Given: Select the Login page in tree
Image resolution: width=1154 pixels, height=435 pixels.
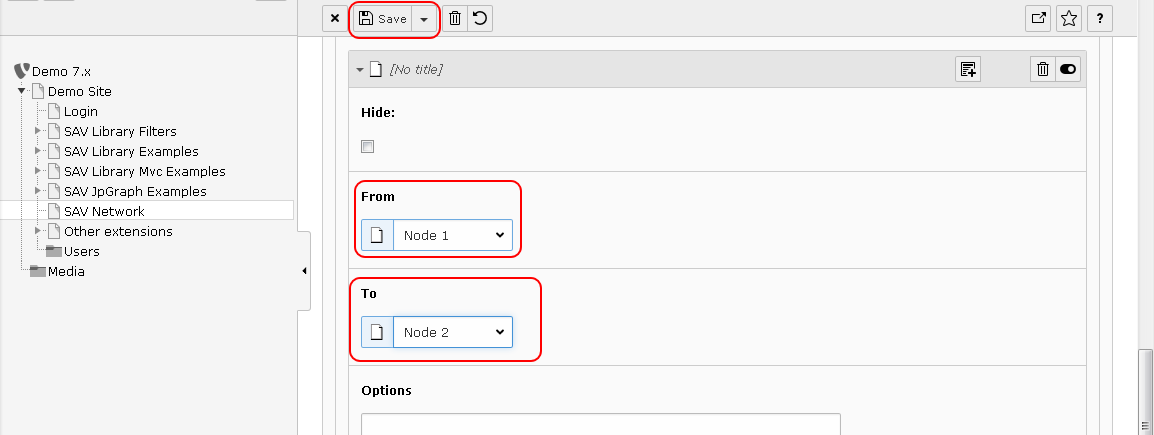Looking at the screenshot, I should click(80, 111).
